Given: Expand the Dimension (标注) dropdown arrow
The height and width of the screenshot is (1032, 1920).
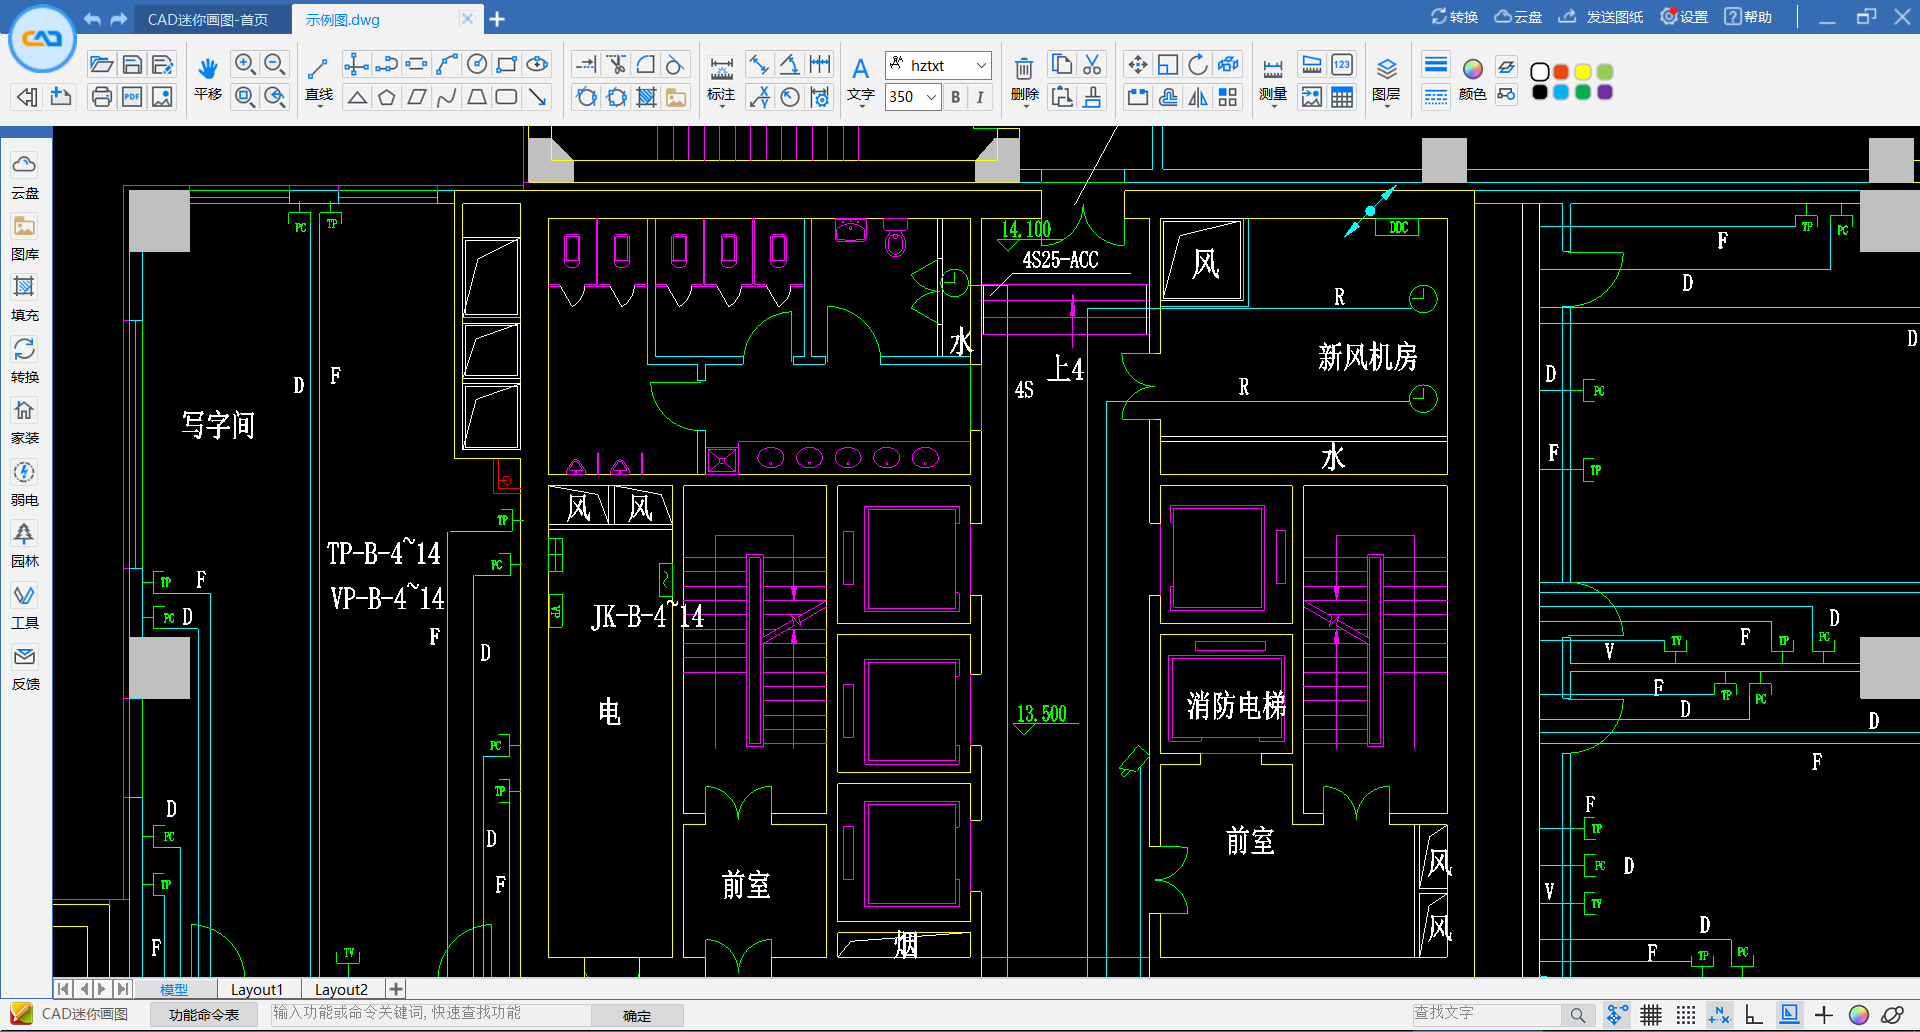Looking at the screenshot, I should [x=721, y=106].
